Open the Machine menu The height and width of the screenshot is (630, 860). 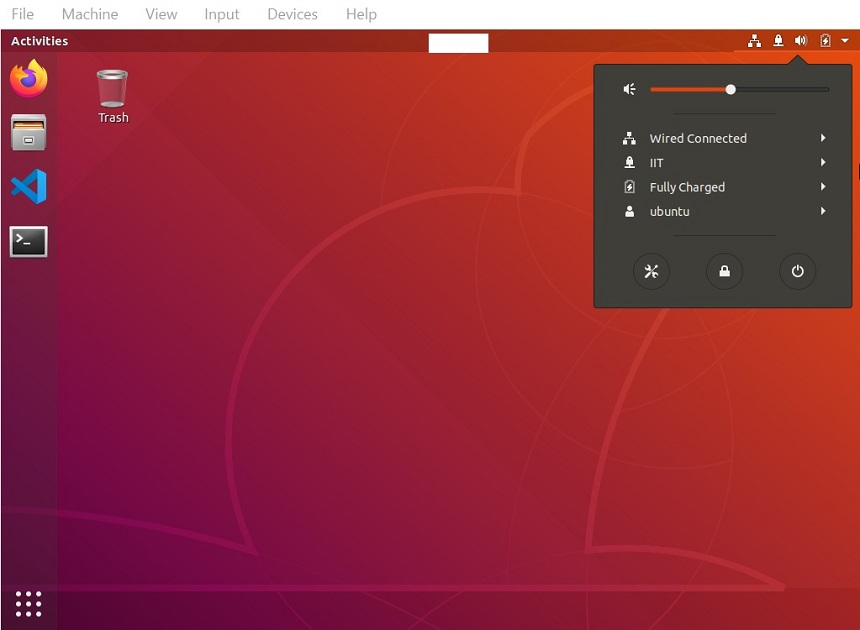tap(90, 14)
